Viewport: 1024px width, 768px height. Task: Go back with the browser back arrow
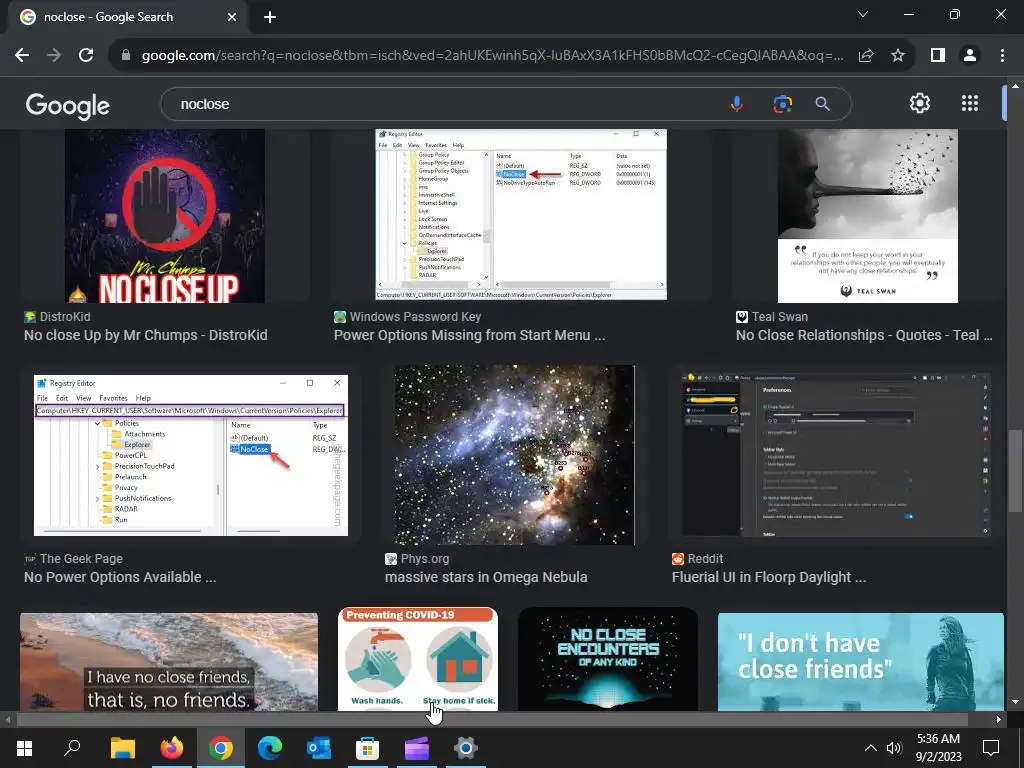tap(22, 56)
